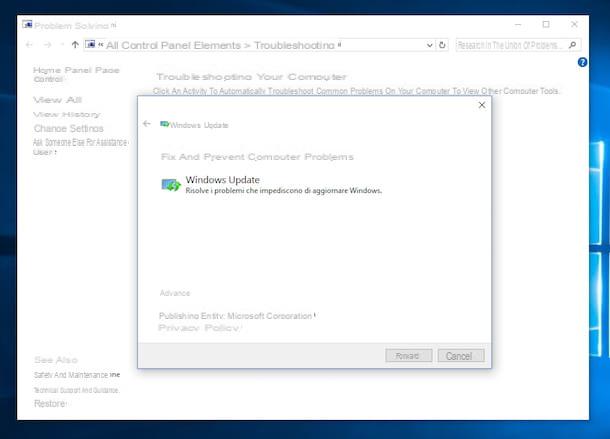Click the Cancel button in the dialog

click(x=461, y=356)
